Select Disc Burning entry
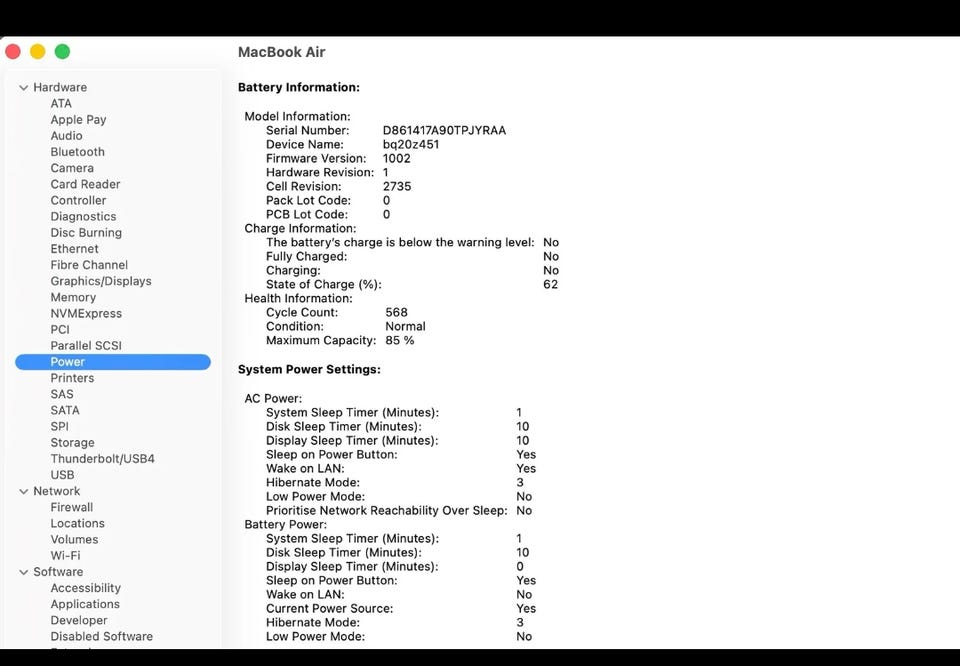Screen dimensions: 960x666 click(86, 233)
